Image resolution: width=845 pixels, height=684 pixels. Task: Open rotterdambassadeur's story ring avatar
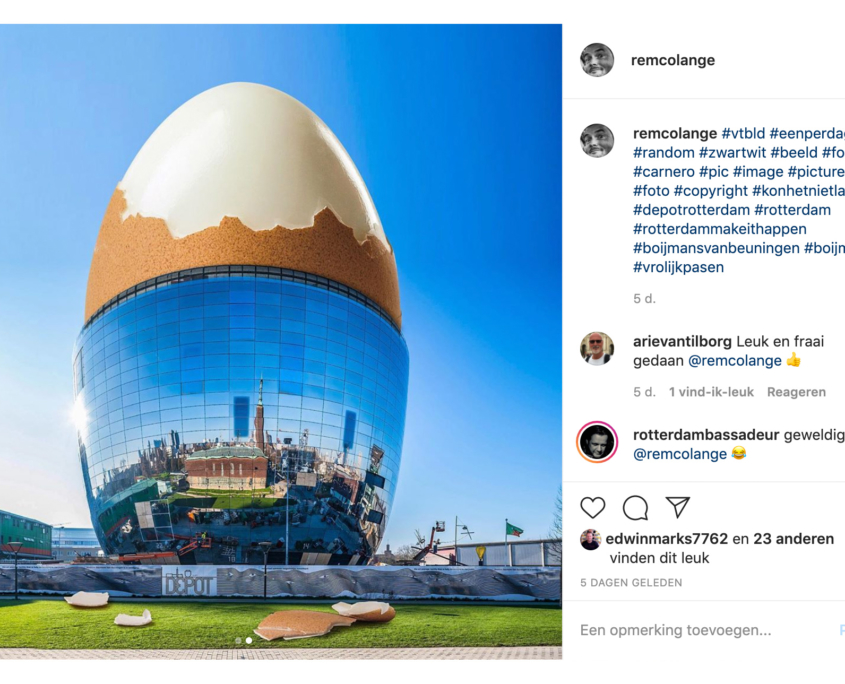point(597,442)
